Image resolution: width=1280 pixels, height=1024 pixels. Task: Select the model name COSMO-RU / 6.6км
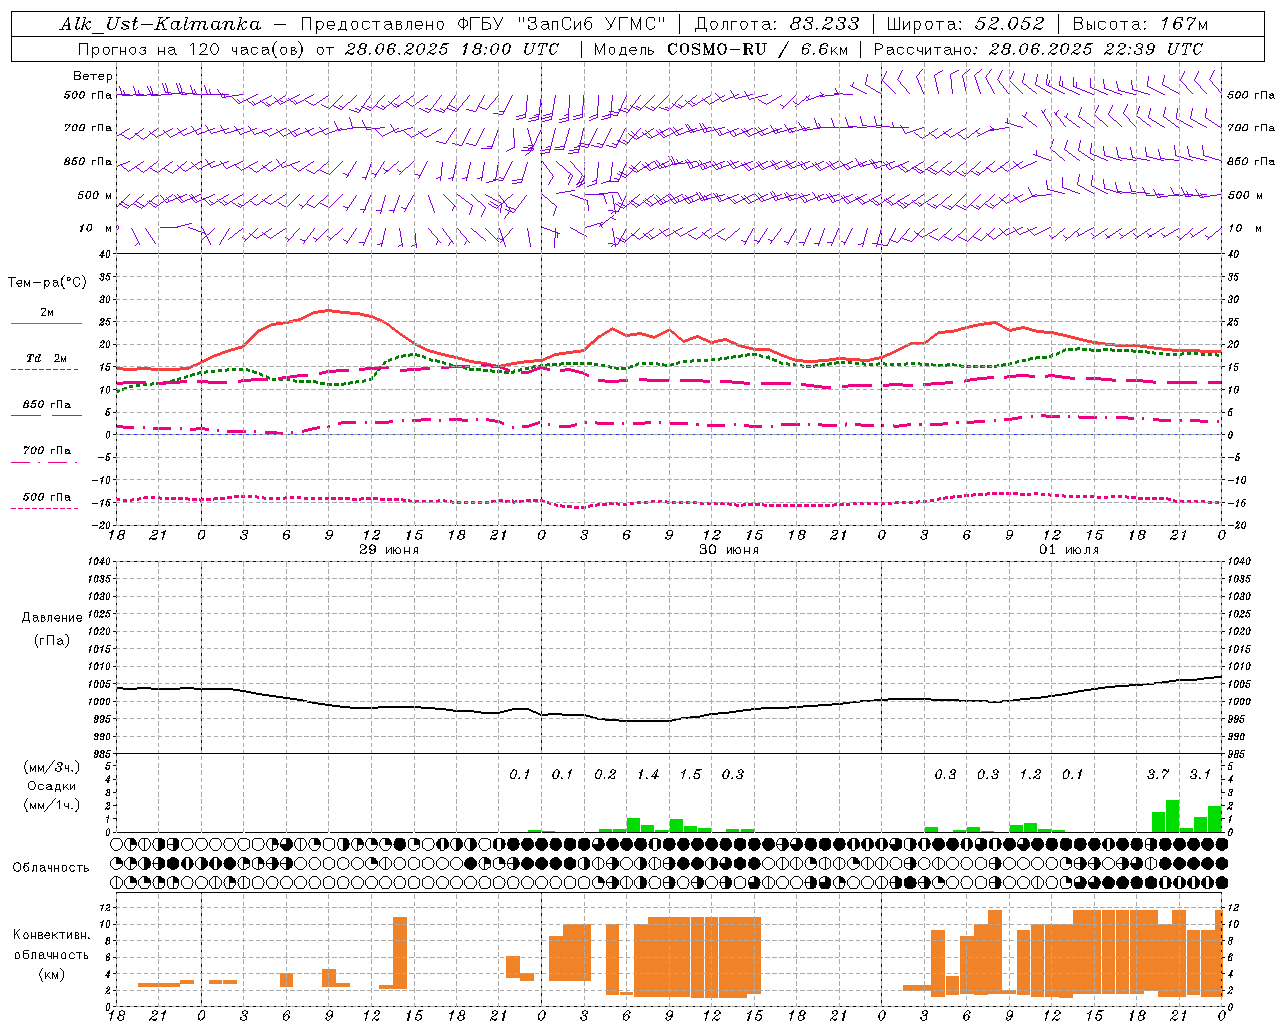758,49
